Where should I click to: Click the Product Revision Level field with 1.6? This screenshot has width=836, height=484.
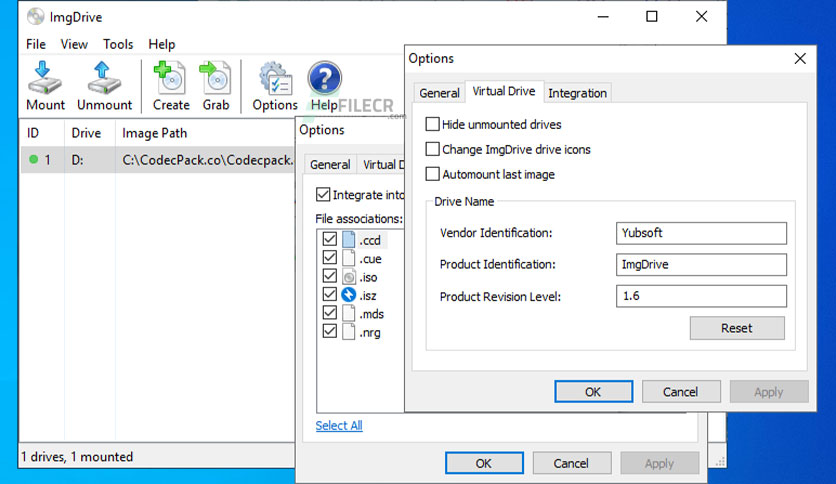701,296
